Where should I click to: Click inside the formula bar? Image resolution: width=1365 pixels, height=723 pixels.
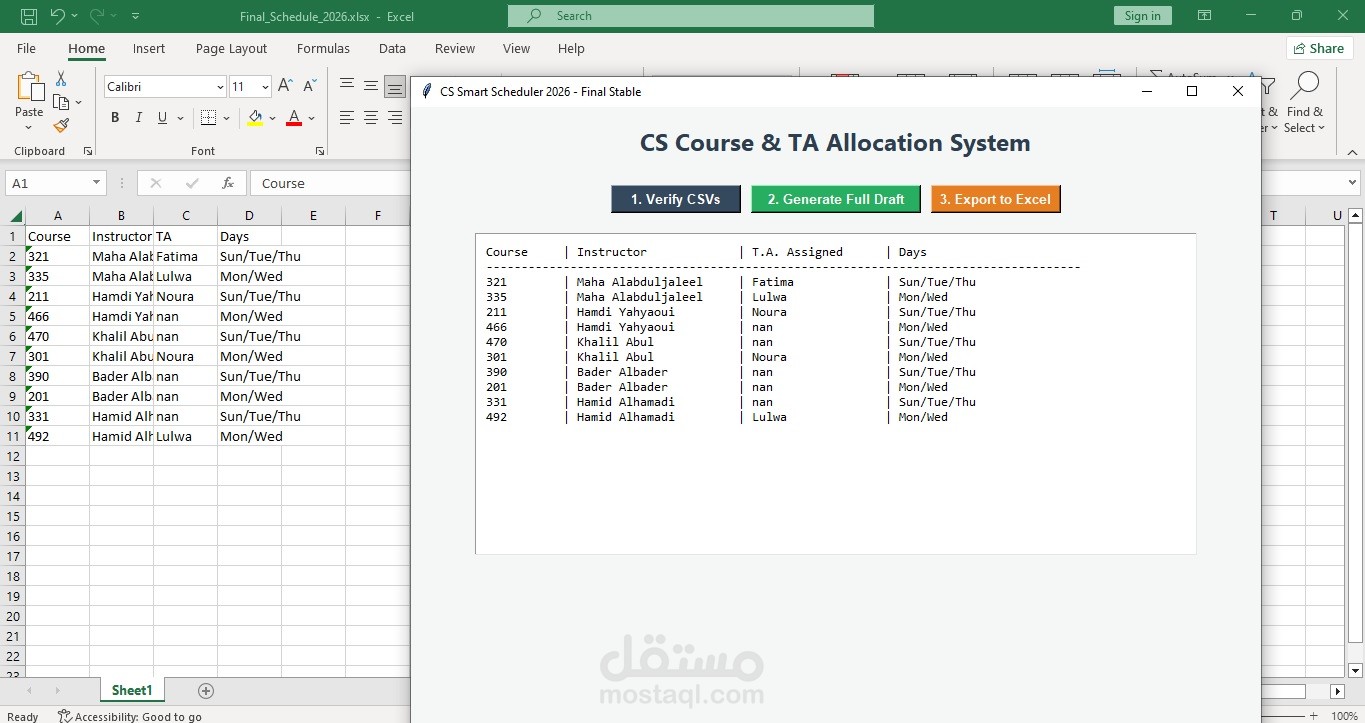click(330, 182)
